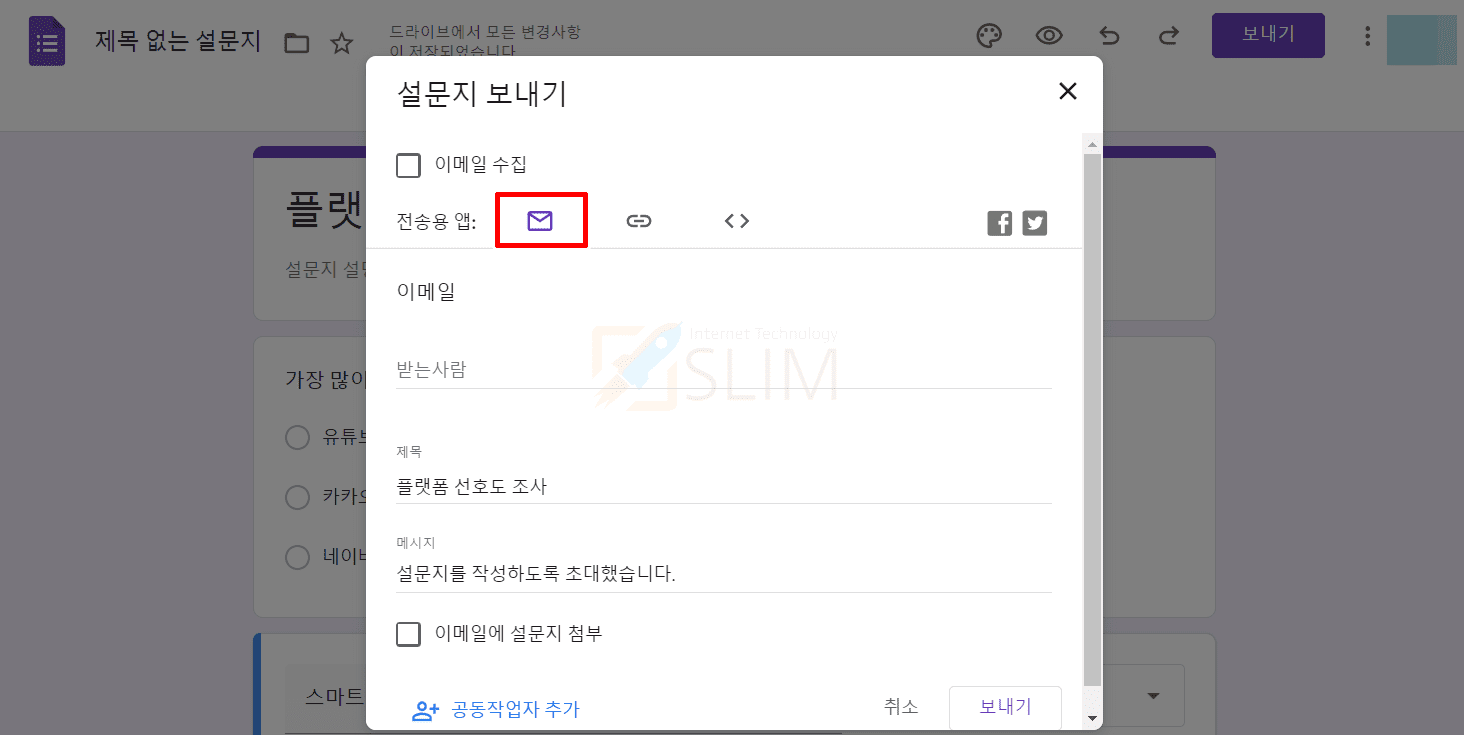
Task: Enable the 이메일 수집 checkbox
Action: click(x=408, y=165)
